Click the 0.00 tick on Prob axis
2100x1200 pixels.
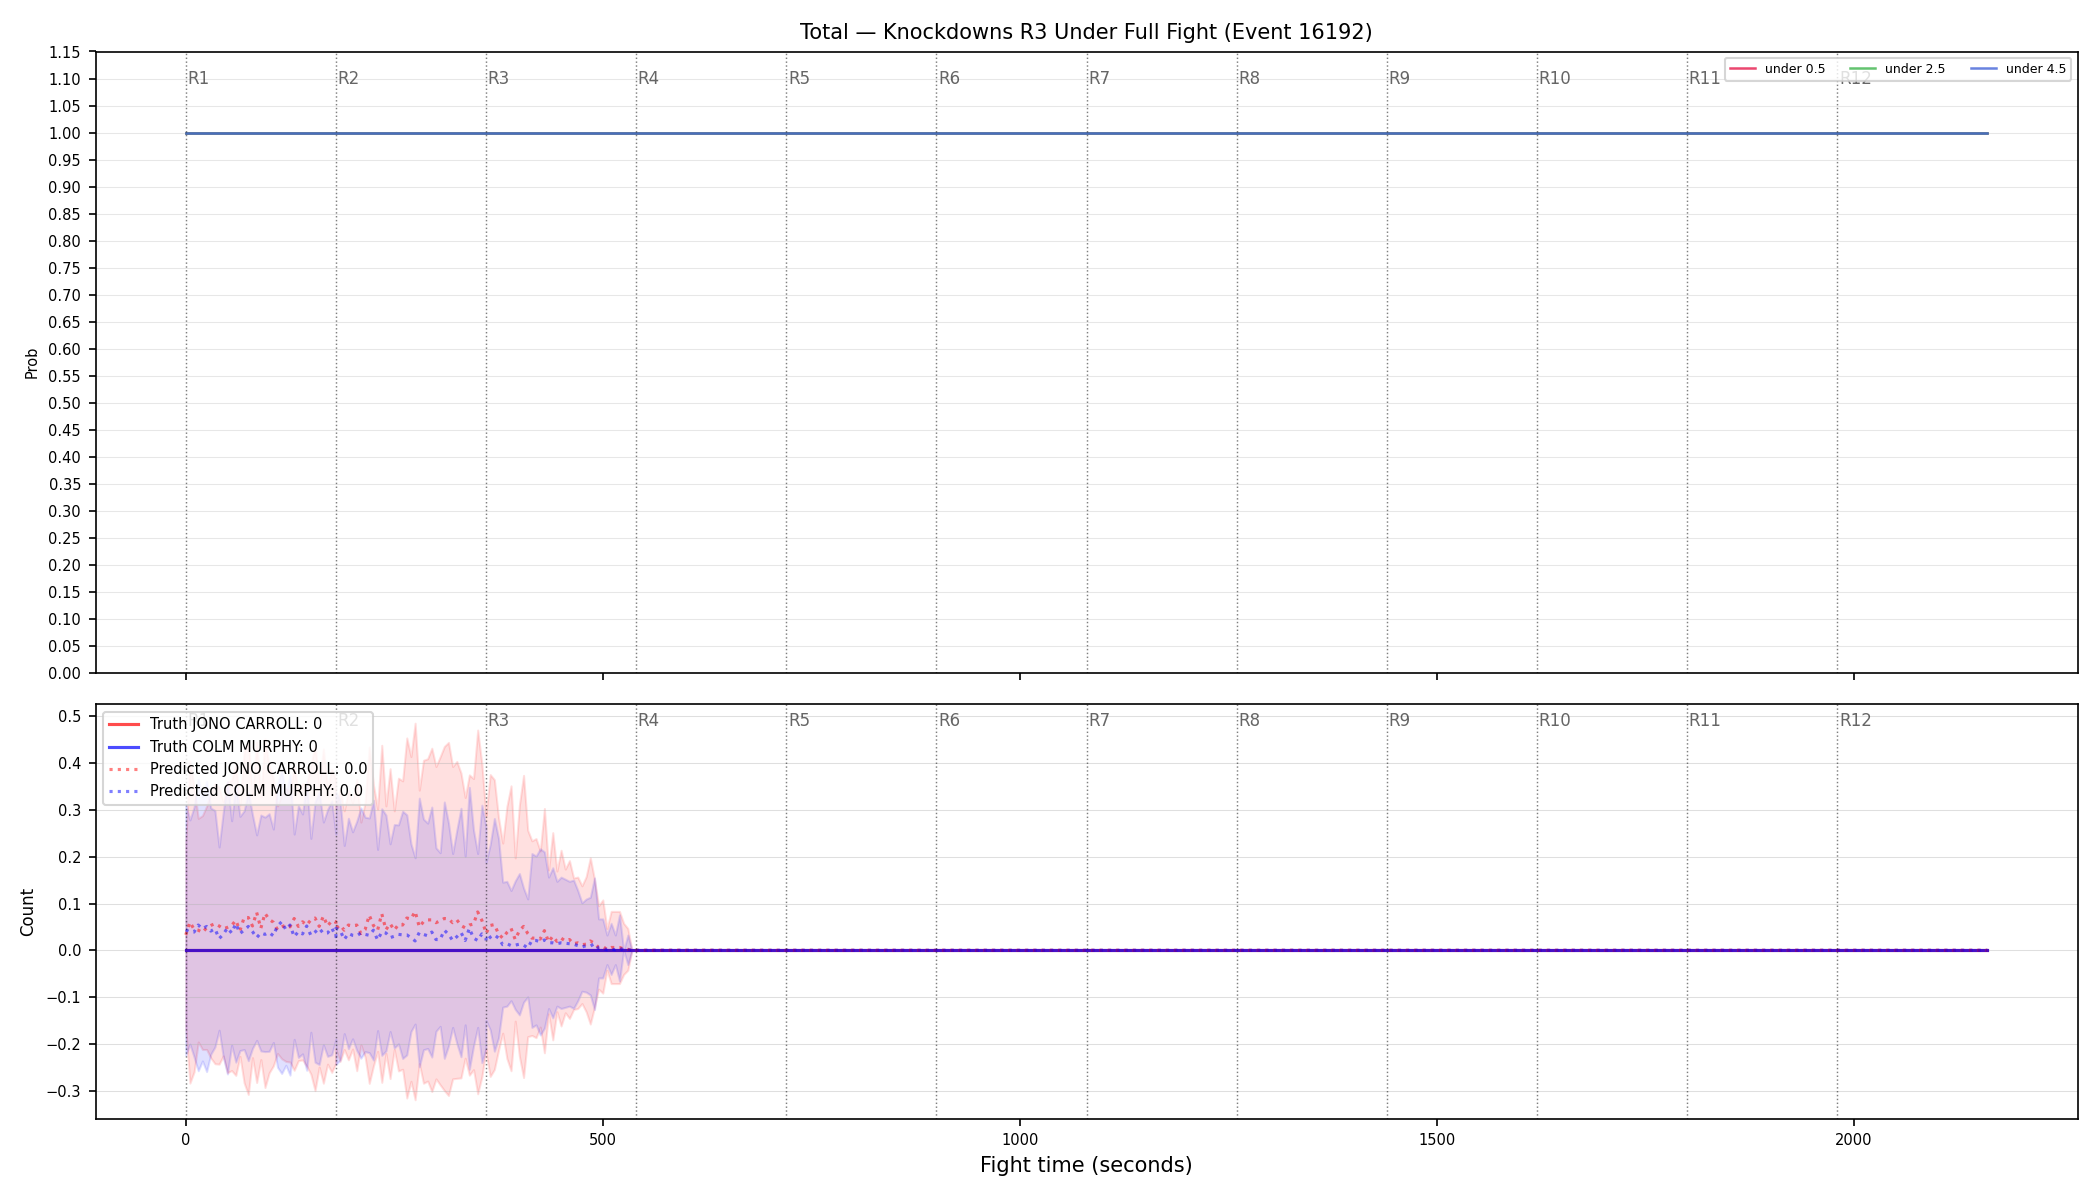(65, 673)
